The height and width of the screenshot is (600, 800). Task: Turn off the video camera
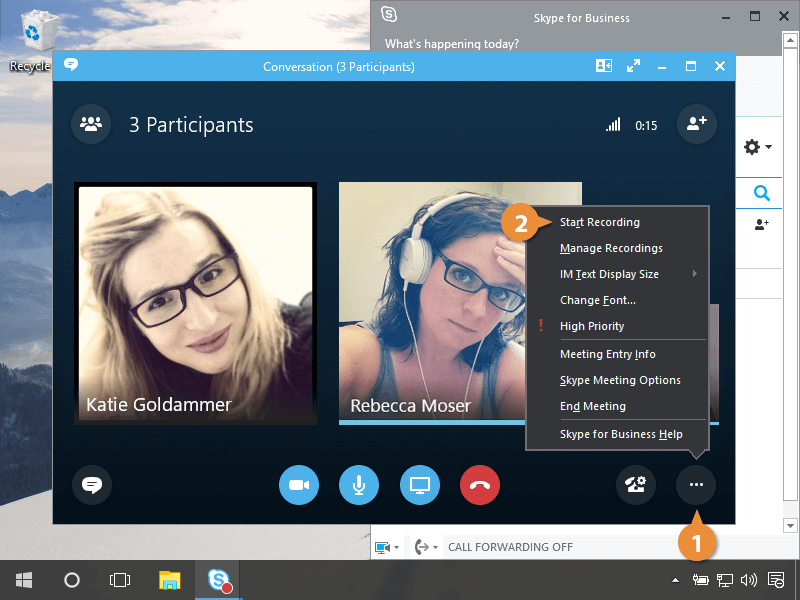tap(298, 485)
